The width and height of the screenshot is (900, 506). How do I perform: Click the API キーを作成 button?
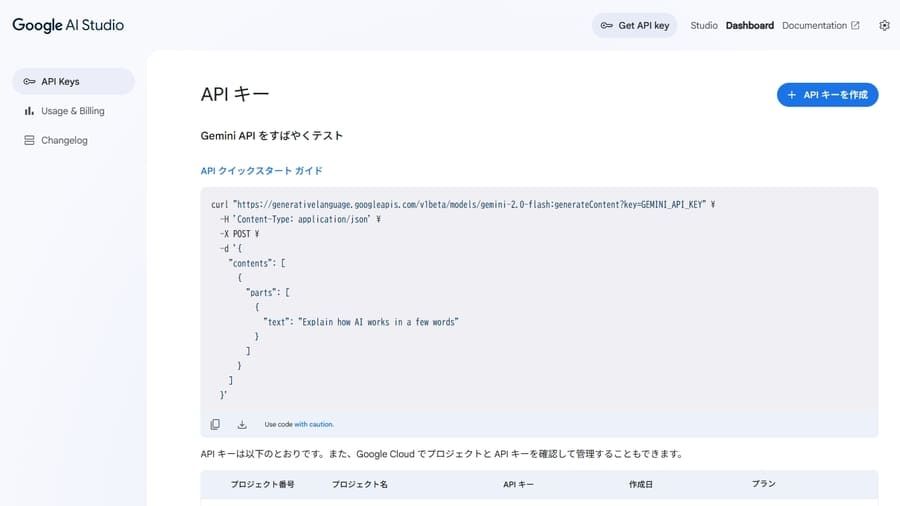click(x=827, y=95)
